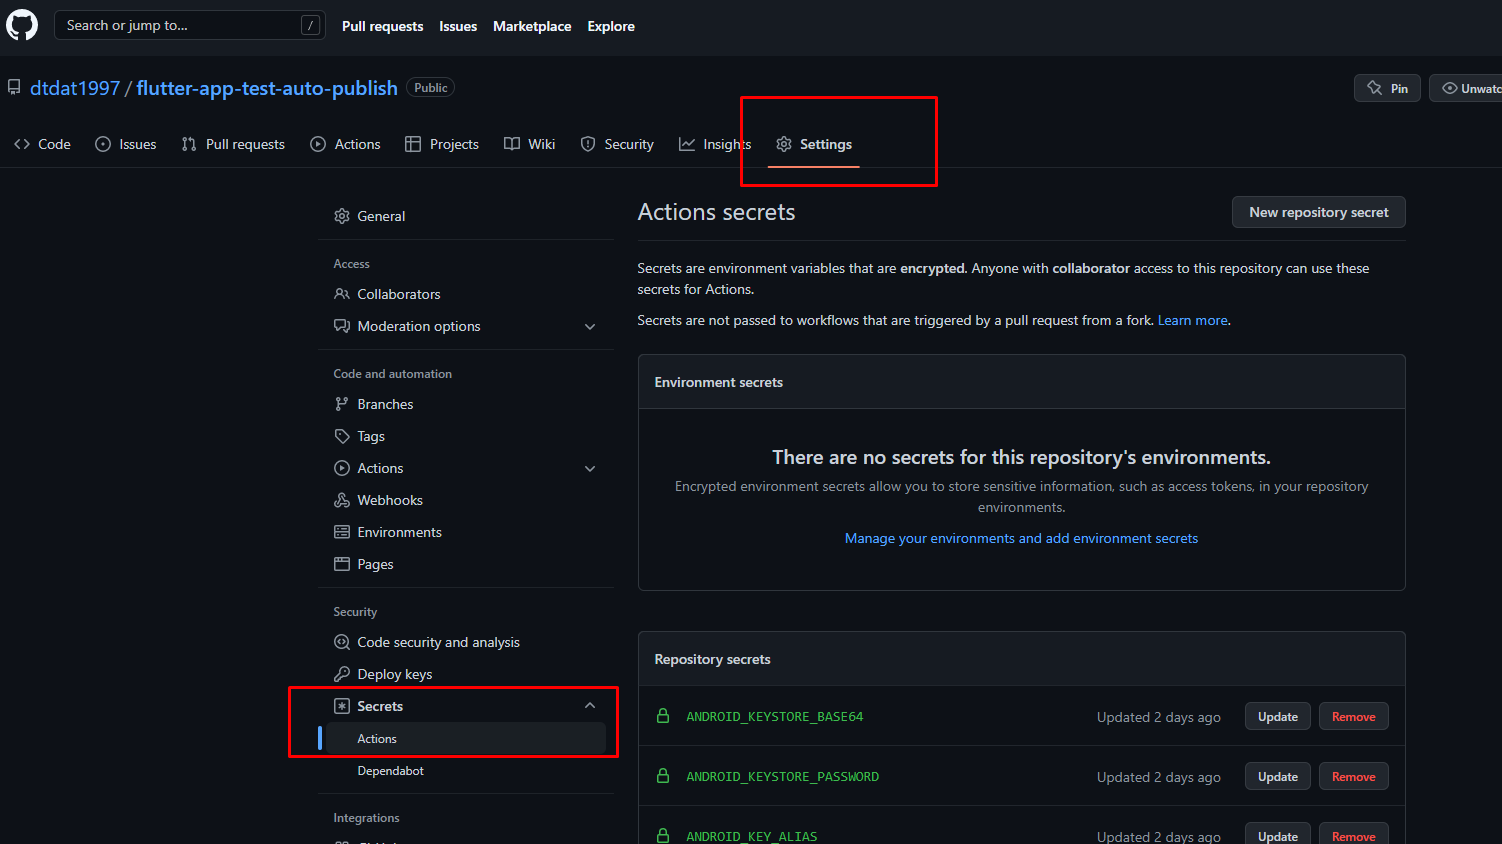The image size is (1502, 844).
Task: Switch to the Insights tab
Action: tap(715, 144)
